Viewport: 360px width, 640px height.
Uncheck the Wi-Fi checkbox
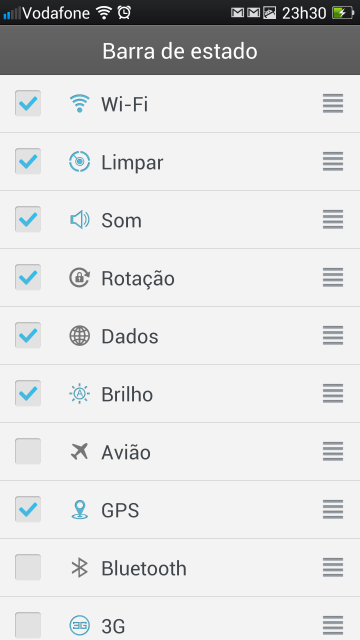pos(28,103)
